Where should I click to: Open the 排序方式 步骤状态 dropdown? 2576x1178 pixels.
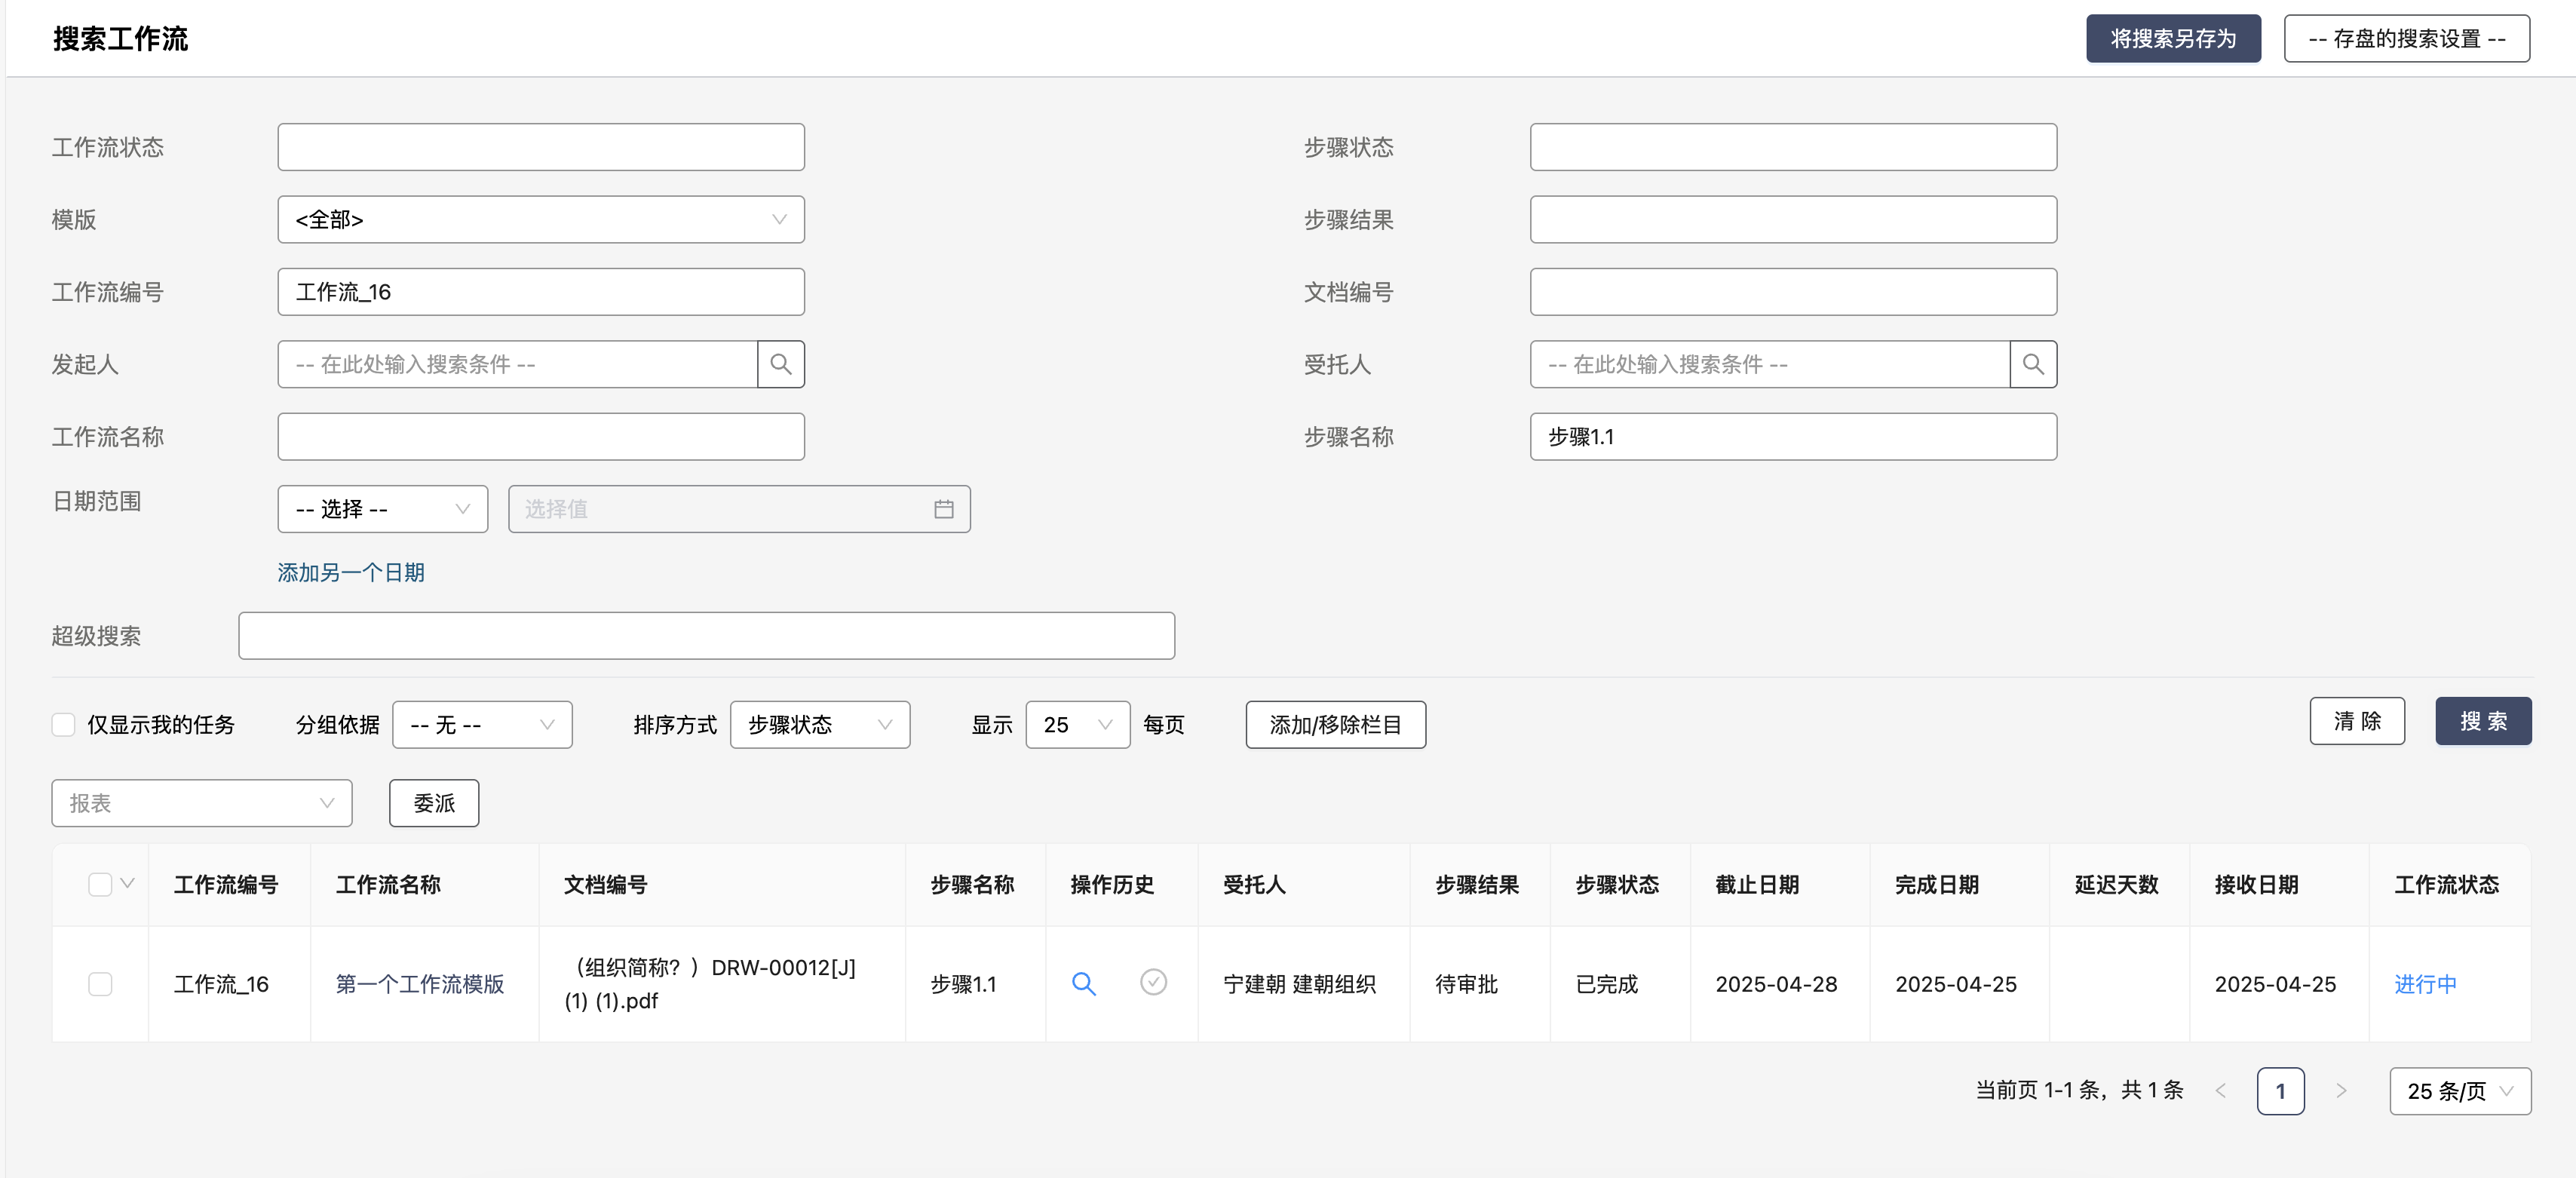(x=819, y=725)
